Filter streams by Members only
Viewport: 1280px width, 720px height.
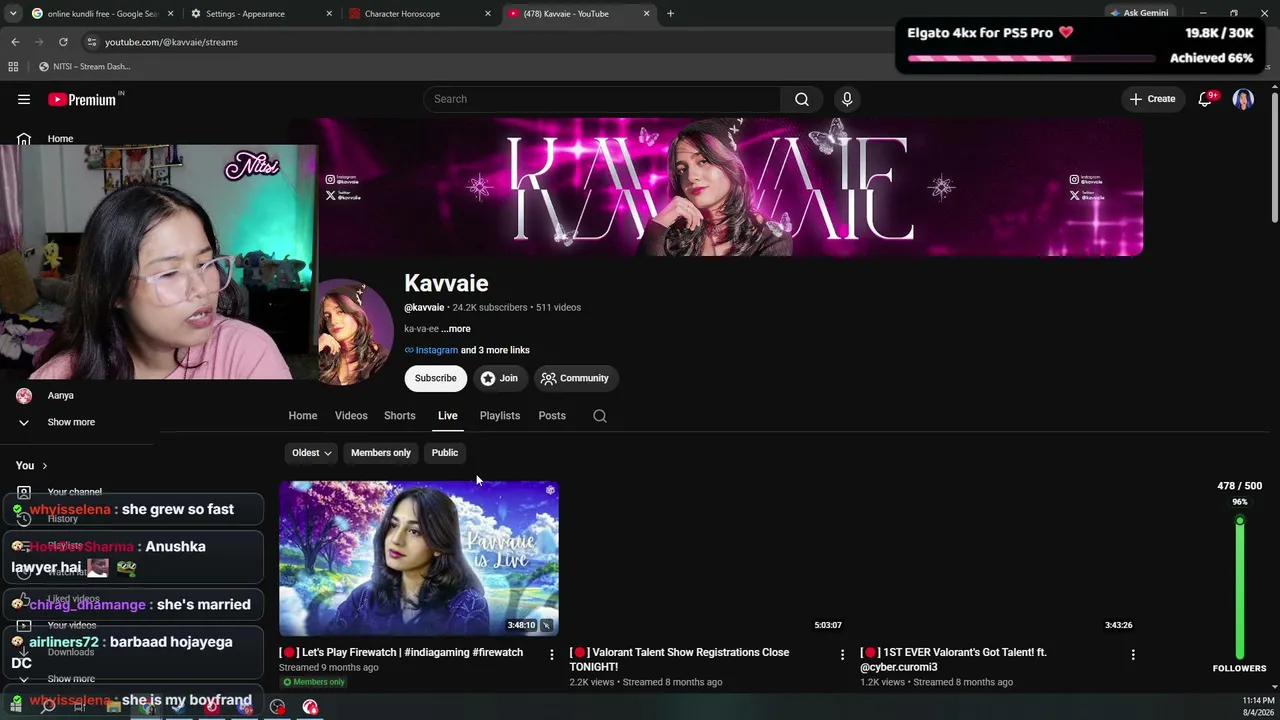click(381, 453)
